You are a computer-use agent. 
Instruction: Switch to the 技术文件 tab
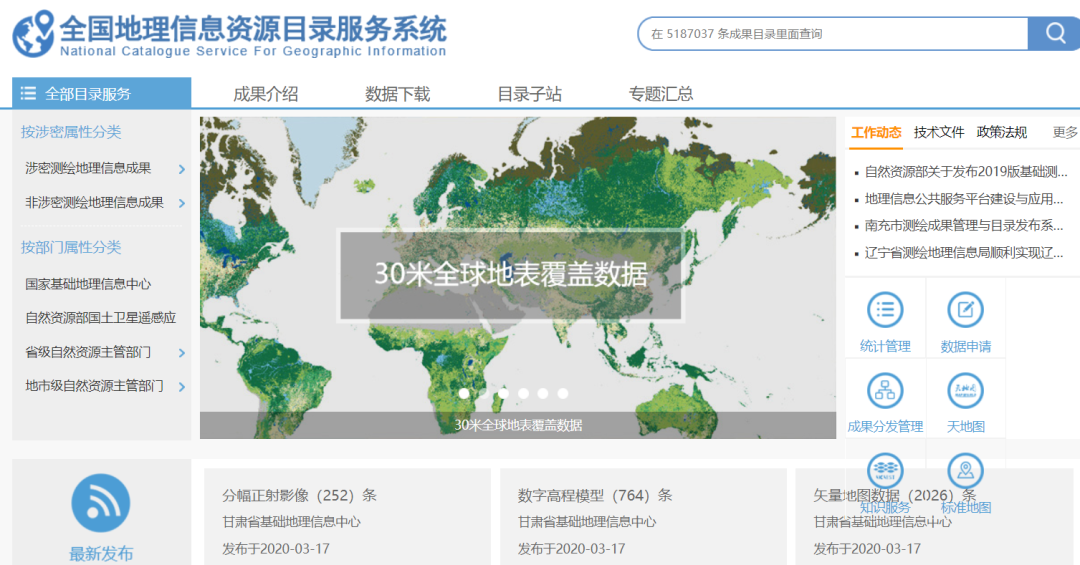939,132
